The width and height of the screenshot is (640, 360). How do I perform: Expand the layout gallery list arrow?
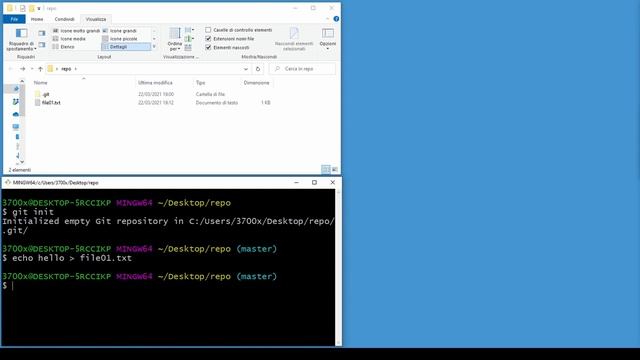pos(154,47)
